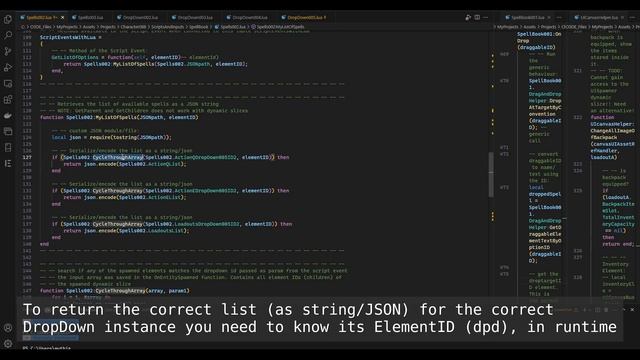640x360 pixels.
Task: Click the Open Changes icon in editor toolbar
Action: [468, 18]
